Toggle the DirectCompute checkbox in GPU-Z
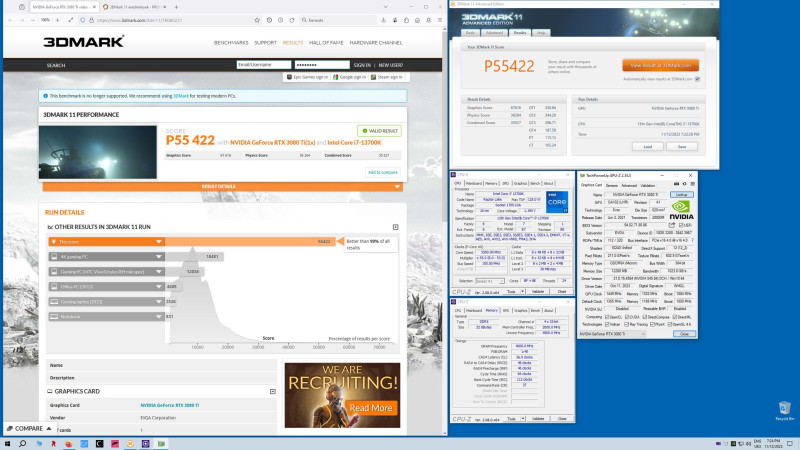Image resolution: width=800 pixels, height=450 pixels. (646, 317)
